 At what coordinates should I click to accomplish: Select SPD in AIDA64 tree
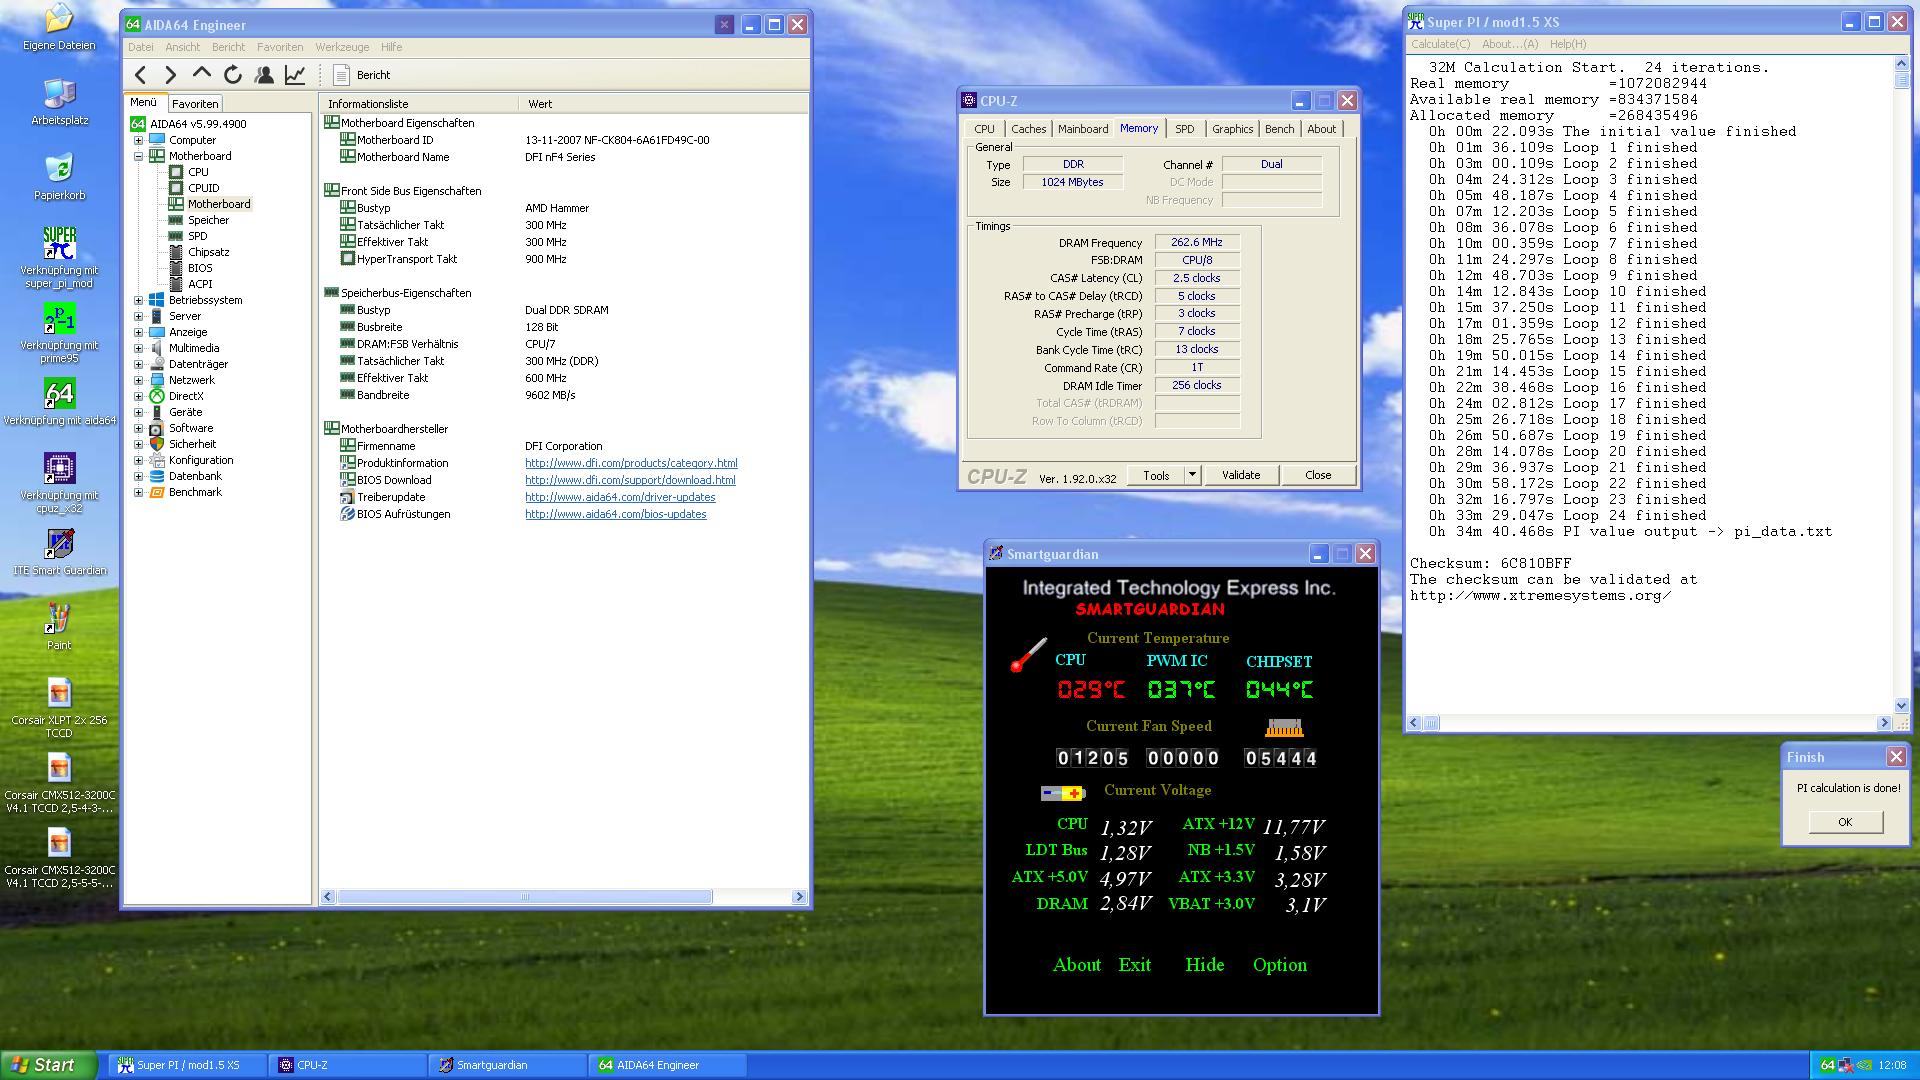[198, 236]
